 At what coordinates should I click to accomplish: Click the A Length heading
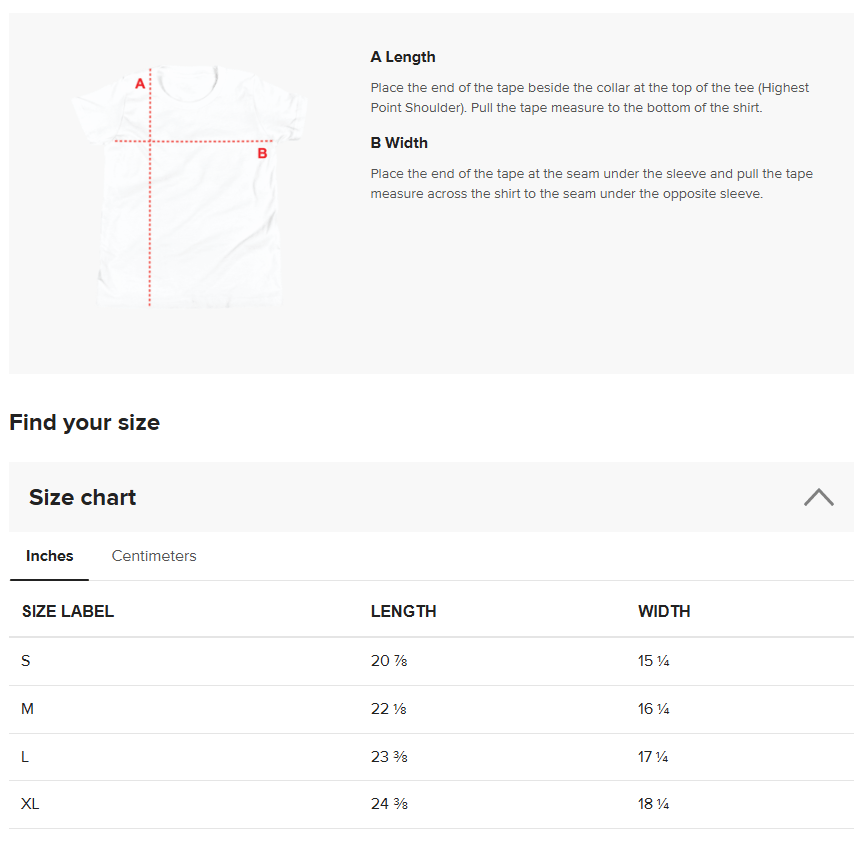tap(403, 57)
